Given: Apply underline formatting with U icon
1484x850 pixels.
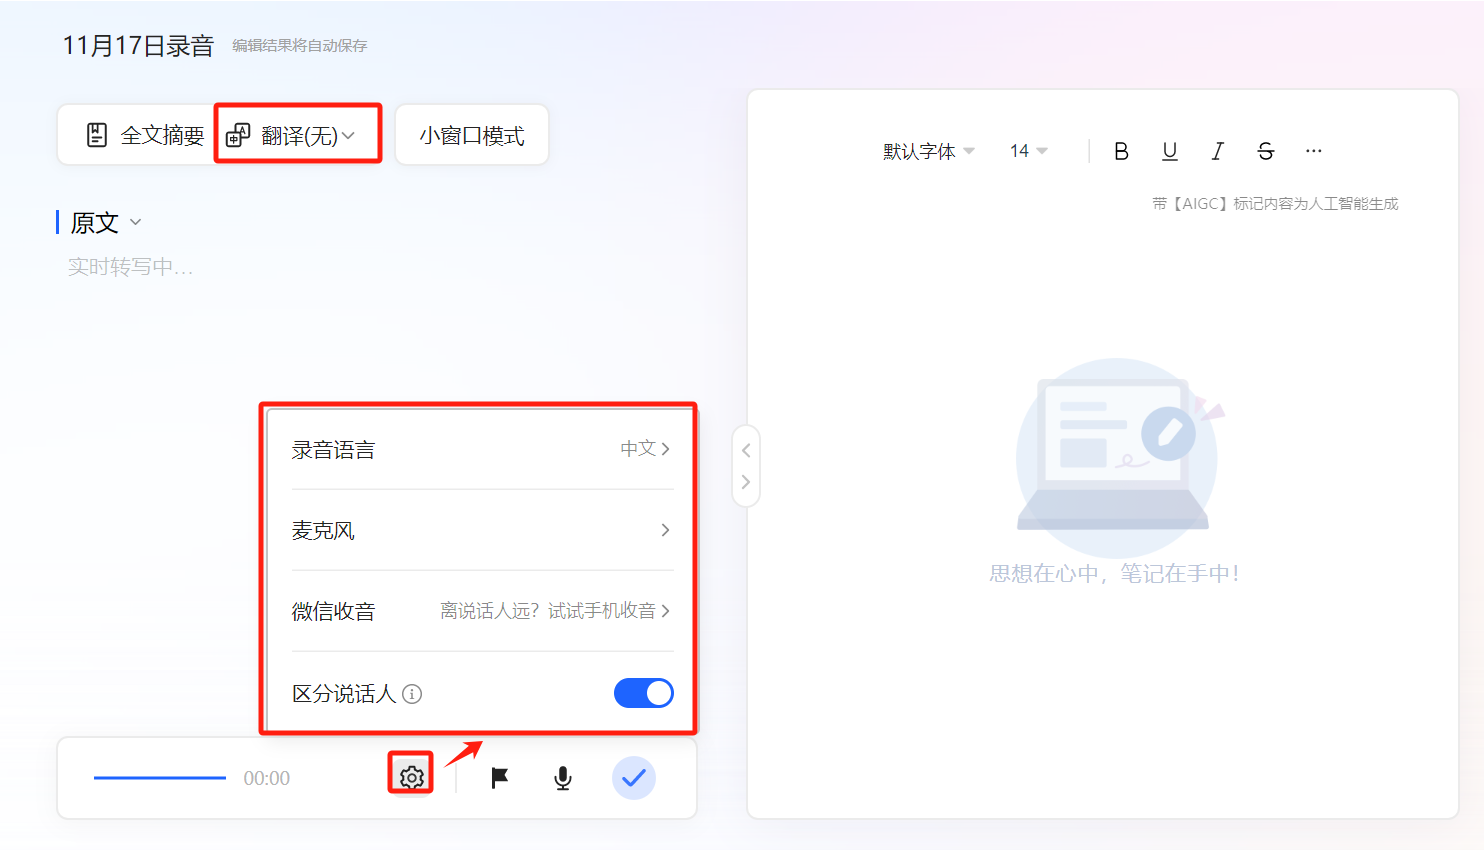Looking at the screenshot, I should point(1169,151).
